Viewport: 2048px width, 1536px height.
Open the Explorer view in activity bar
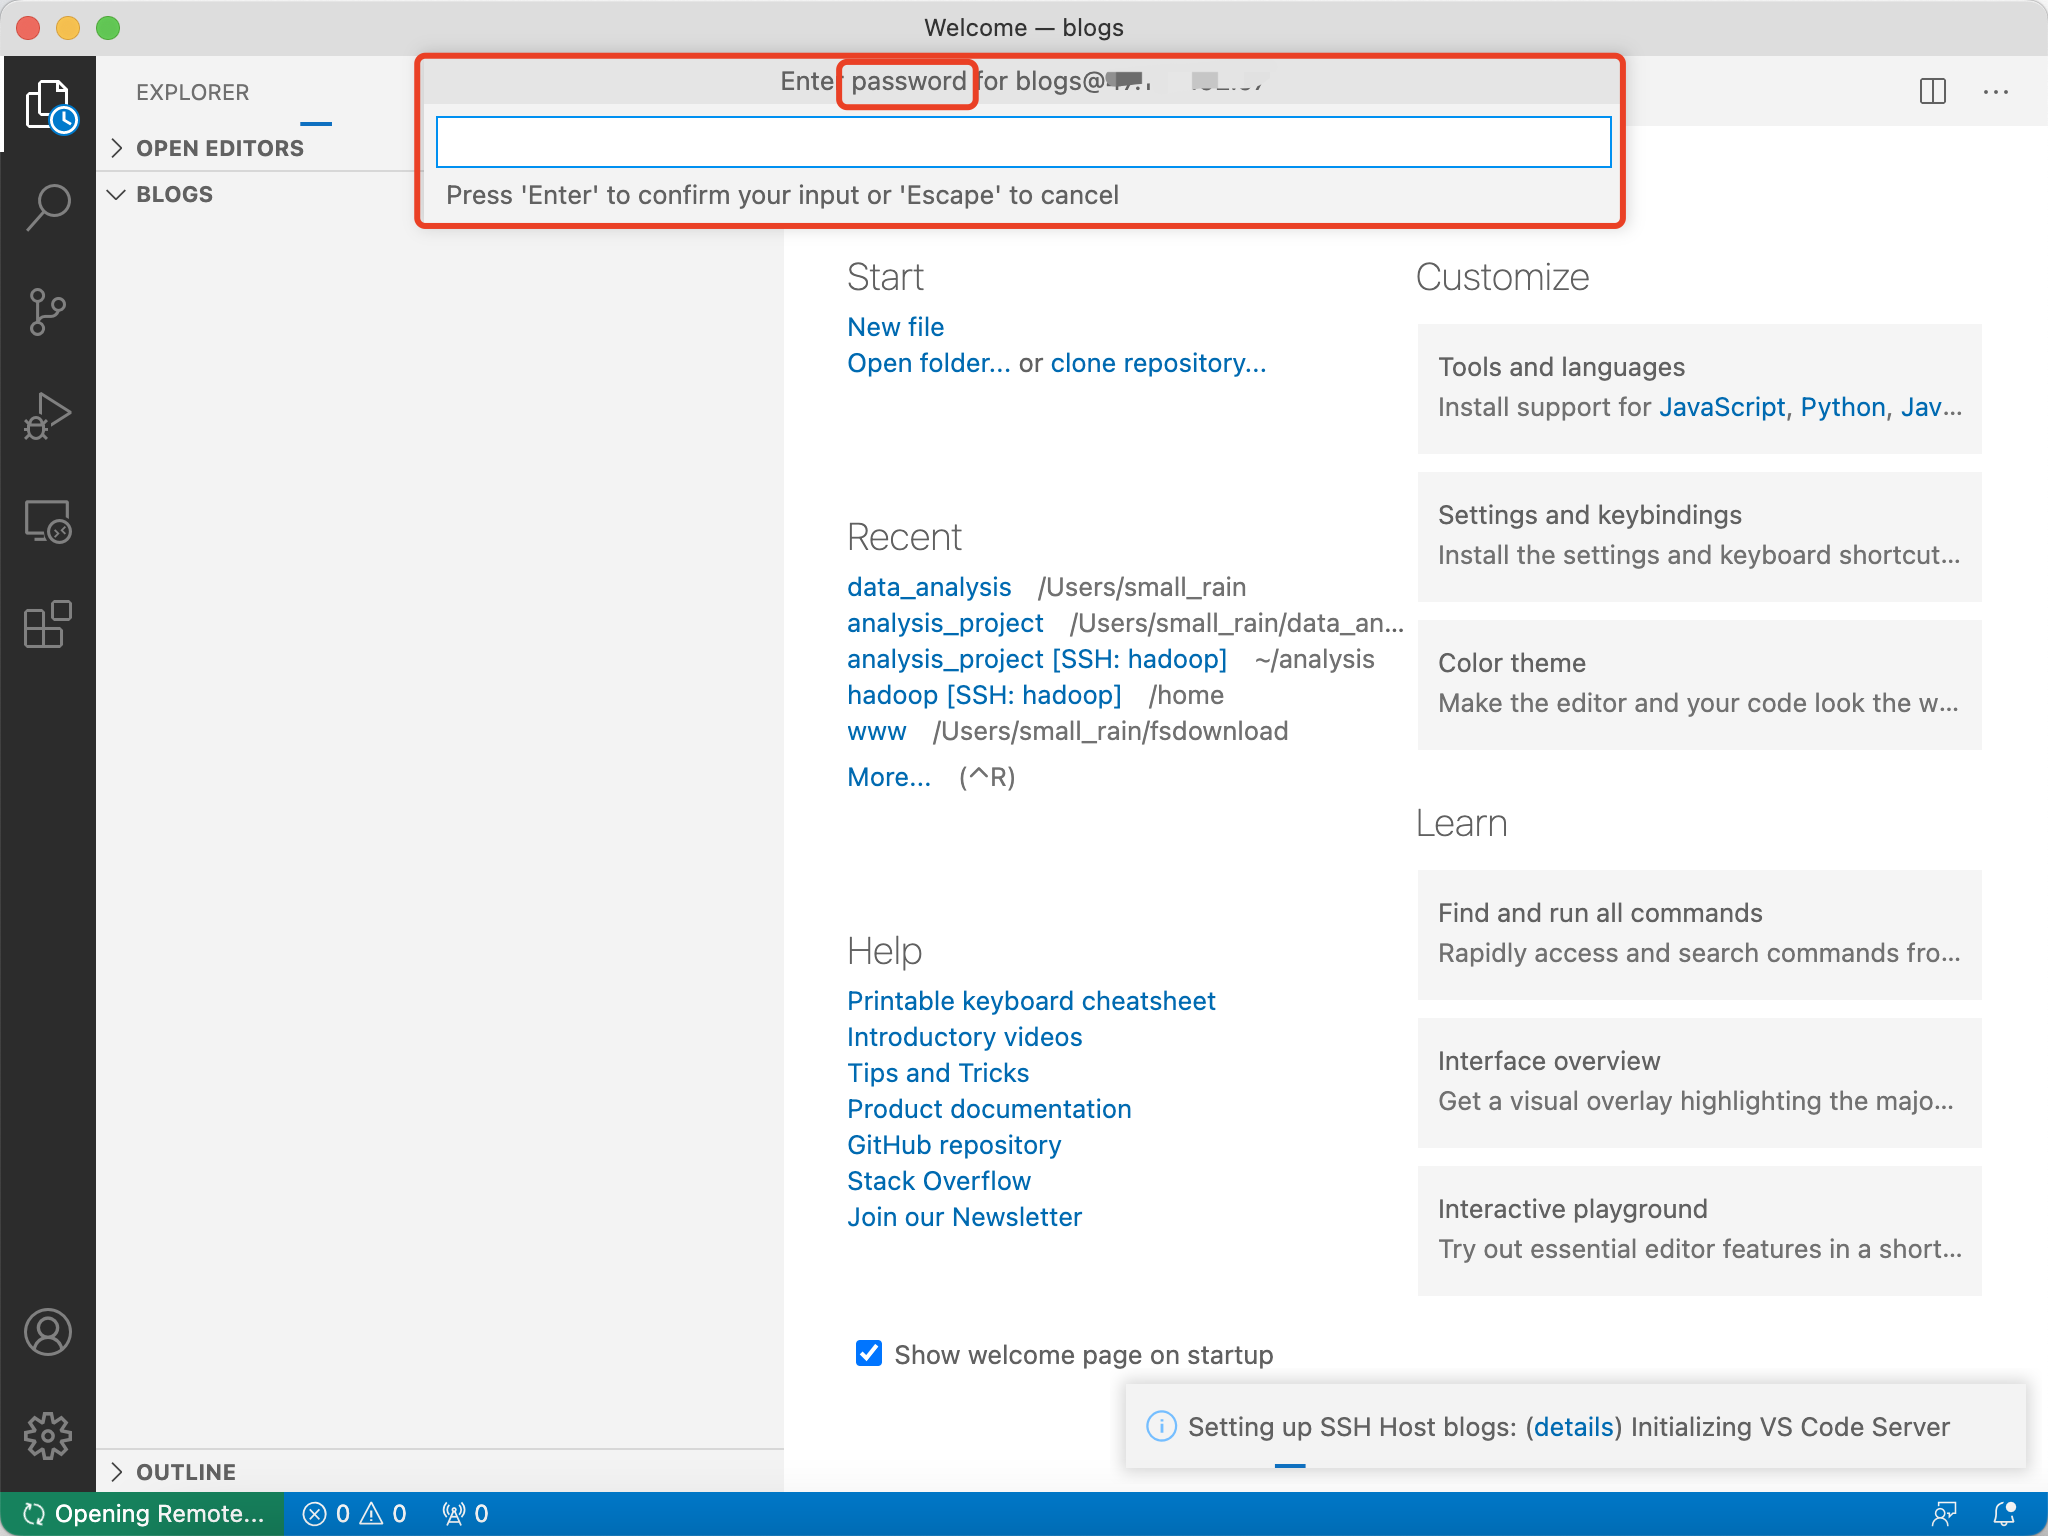point(48,105)
